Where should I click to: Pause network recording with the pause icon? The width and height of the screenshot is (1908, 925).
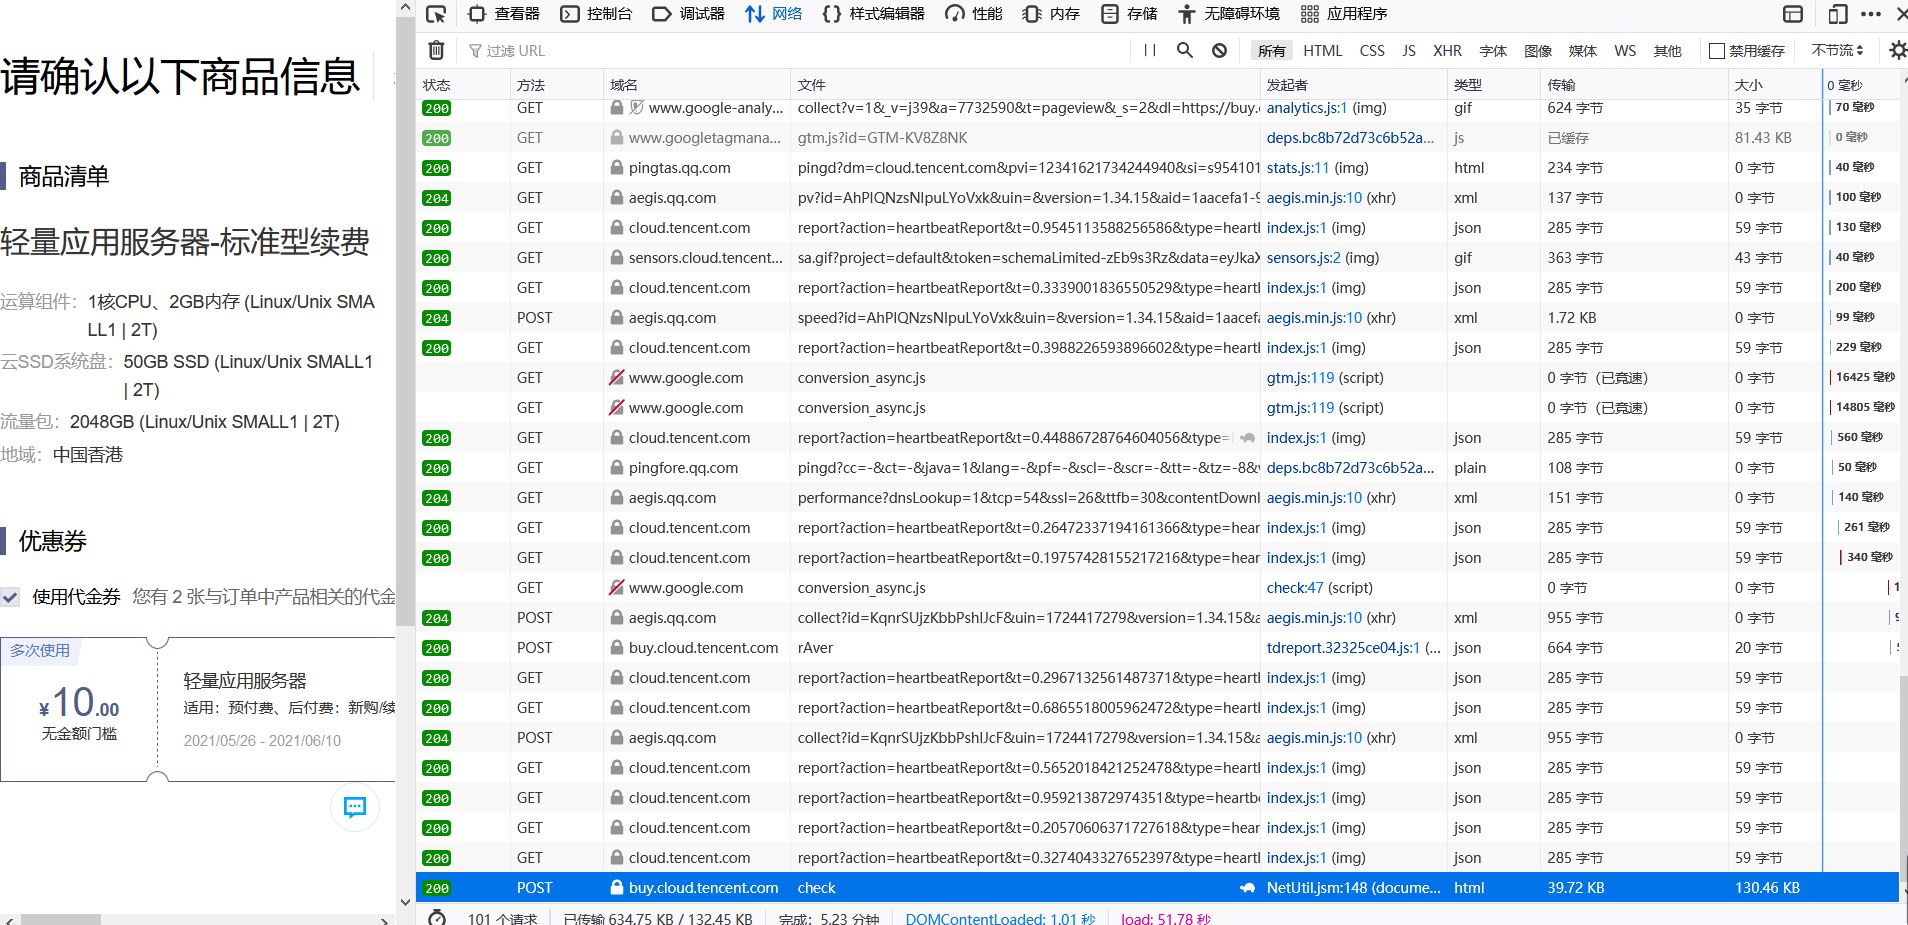pos(1150,50)
